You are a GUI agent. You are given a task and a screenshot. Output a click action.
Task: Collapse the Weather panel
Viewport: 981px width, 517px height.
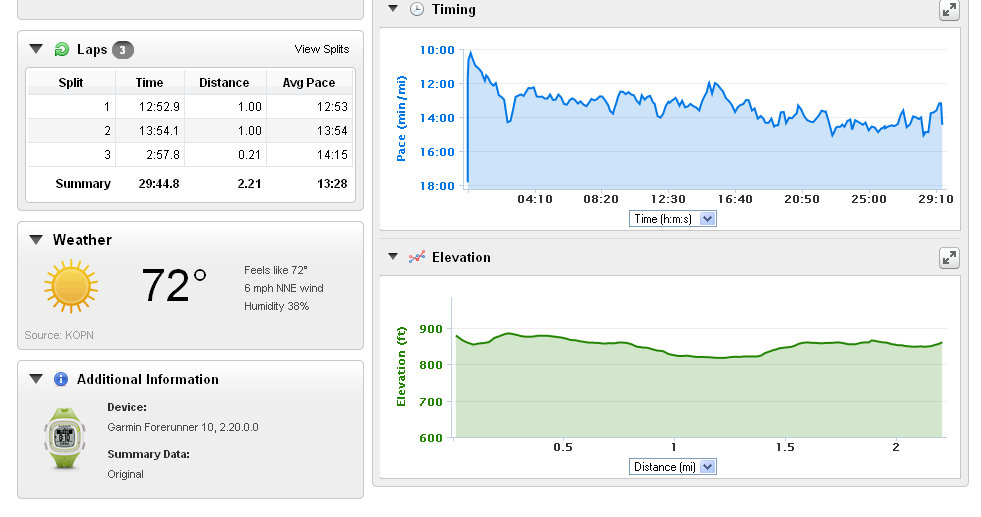coord(37,240)
